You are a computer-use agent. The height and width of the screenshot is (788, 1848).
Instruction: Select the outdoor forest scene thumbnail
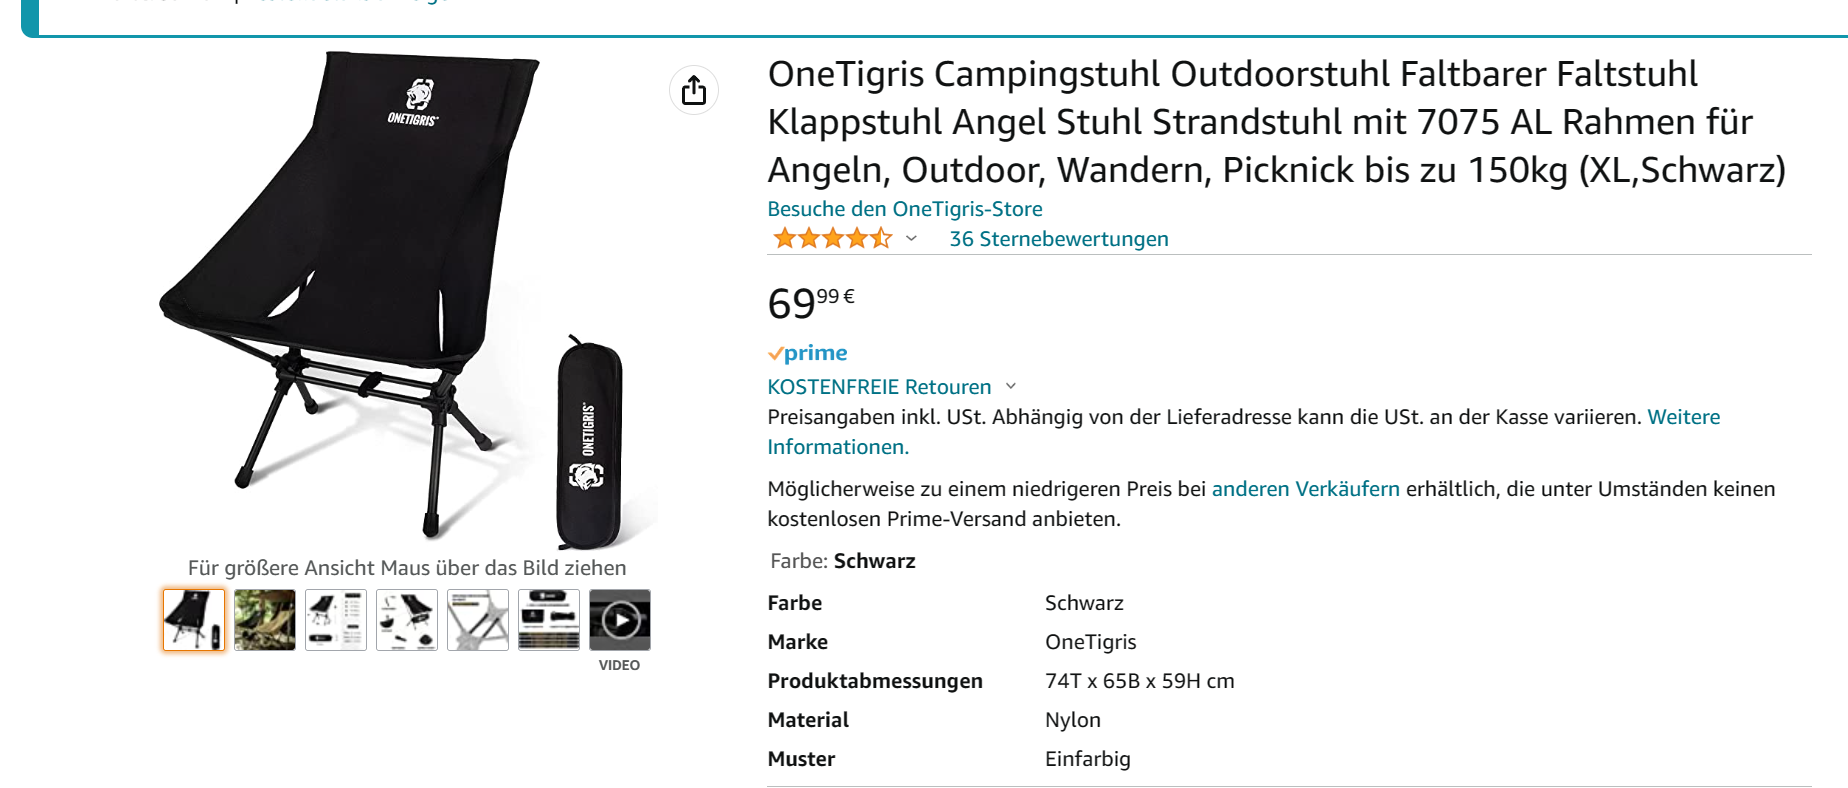(x=265, y=620)
